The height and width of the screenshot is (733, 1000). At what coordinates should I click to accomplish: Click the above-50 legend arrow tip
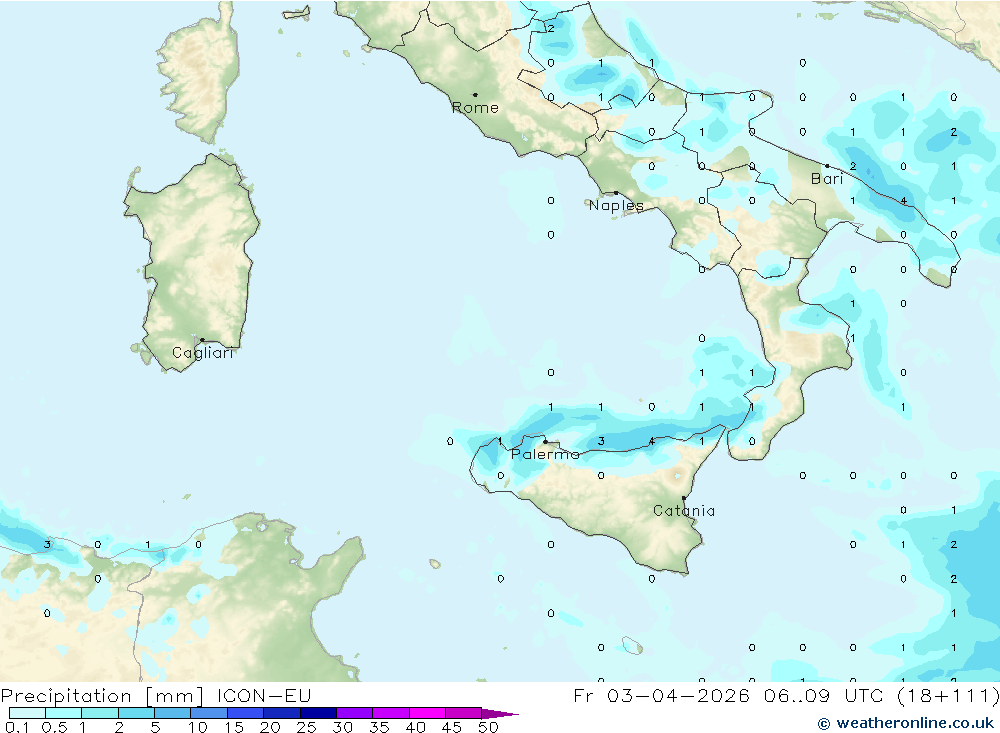click(501, 714)
